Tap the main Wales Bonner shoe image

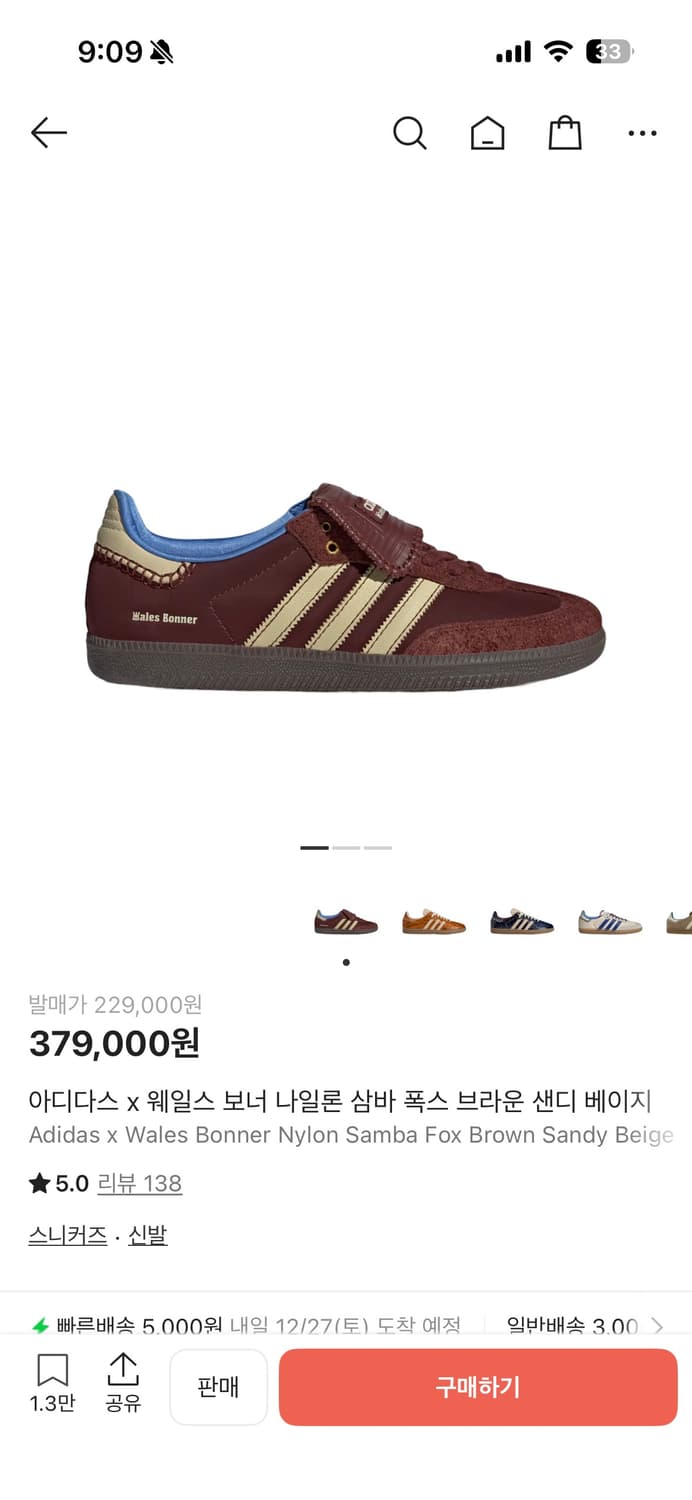click(346, 585)
